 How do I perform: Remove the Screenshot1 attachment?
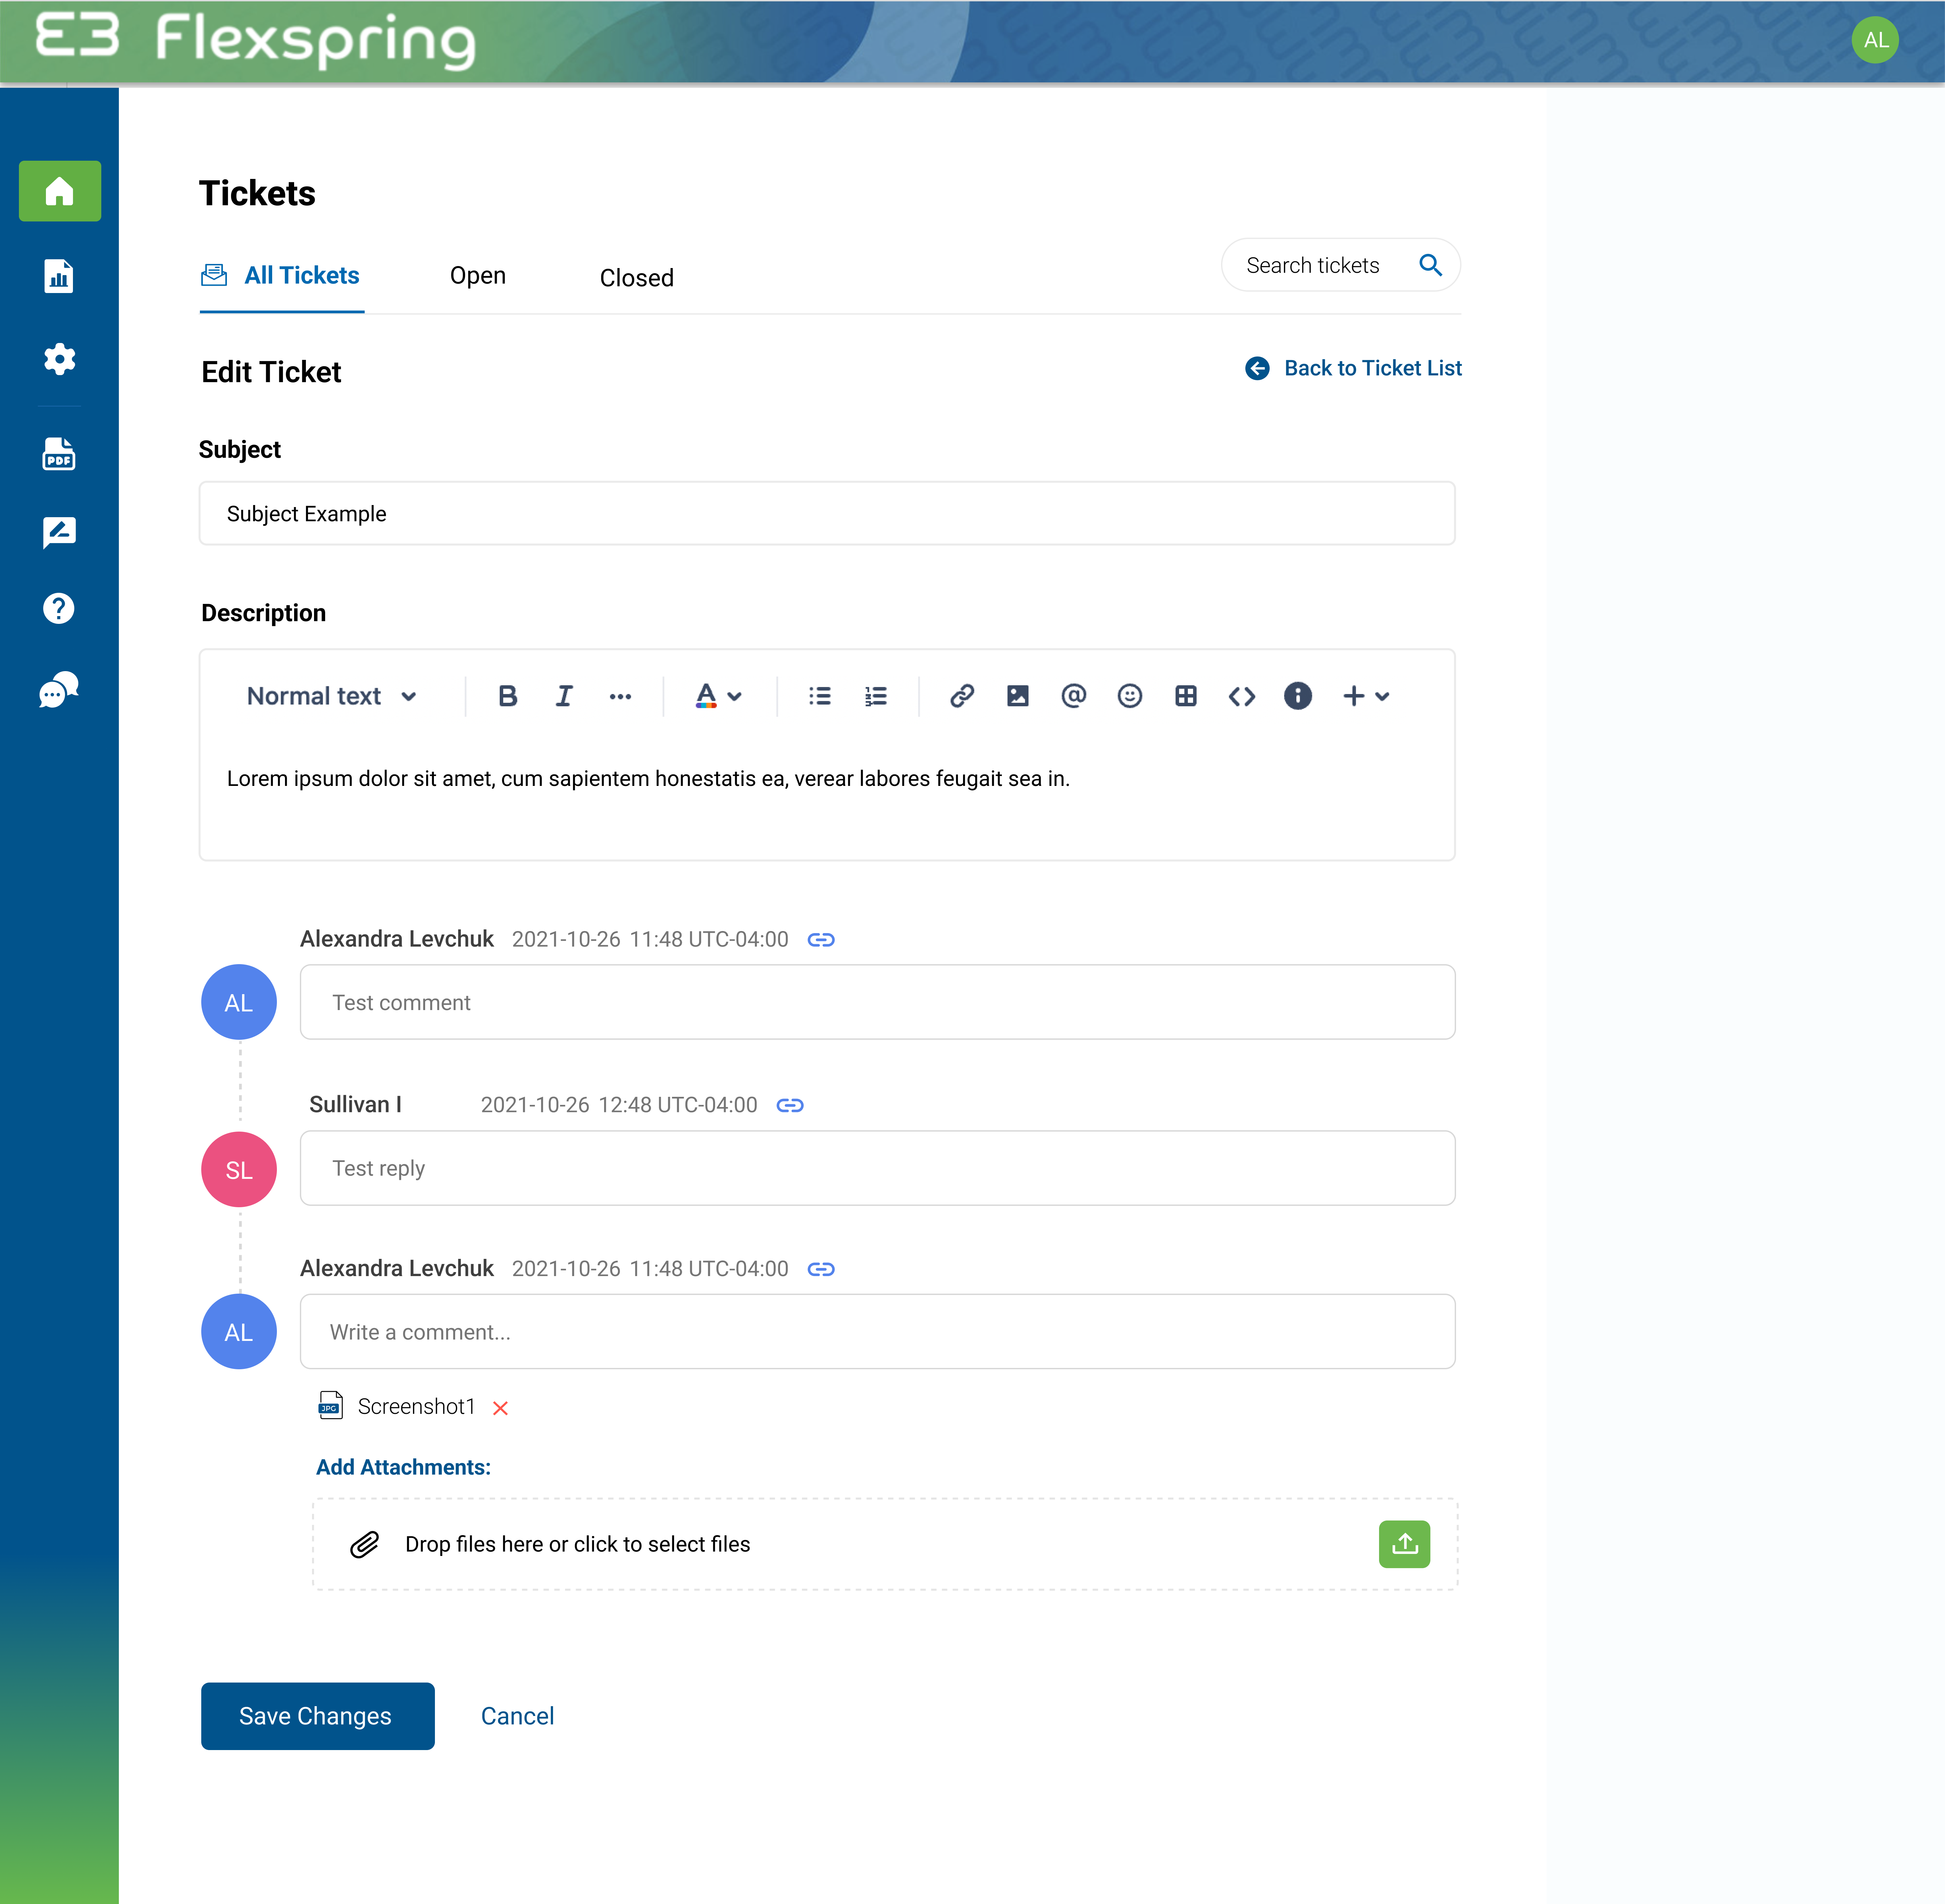(x=501, y=1408)
